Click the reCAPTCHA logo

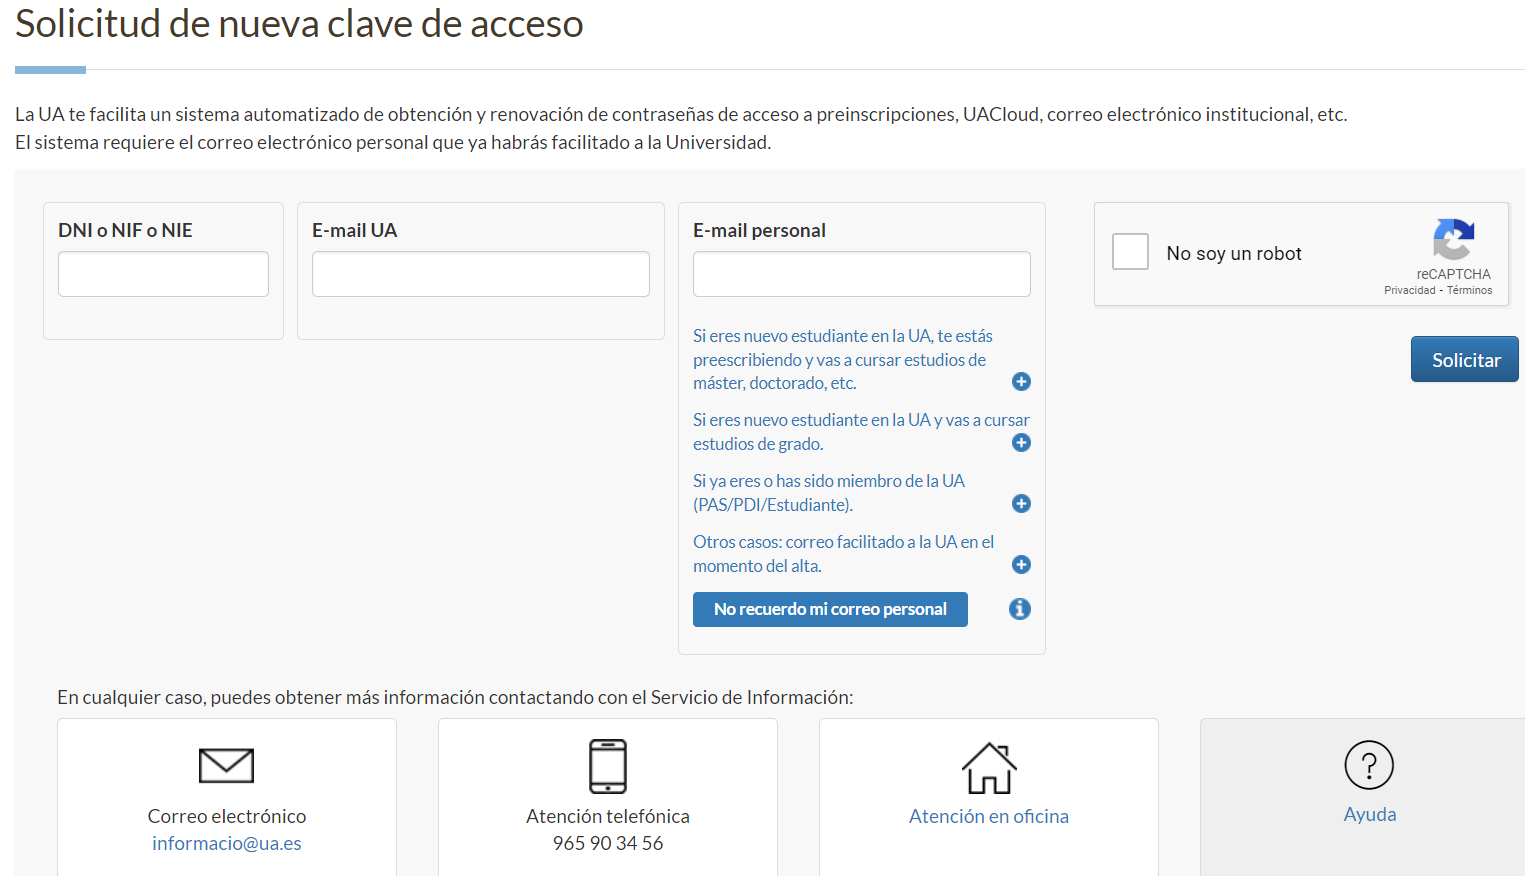coord(1453,240)
